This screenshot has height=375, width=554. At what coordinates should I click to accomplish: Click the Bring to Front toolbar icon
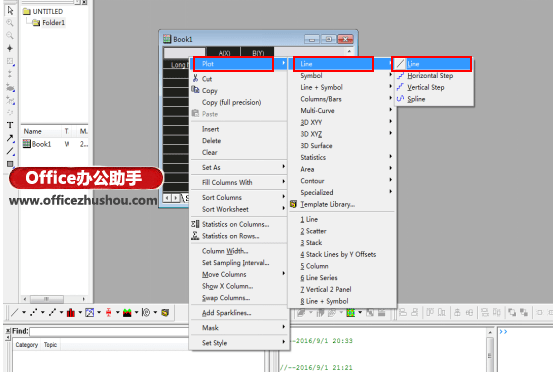pyautogui.click(x=512, y=312)
